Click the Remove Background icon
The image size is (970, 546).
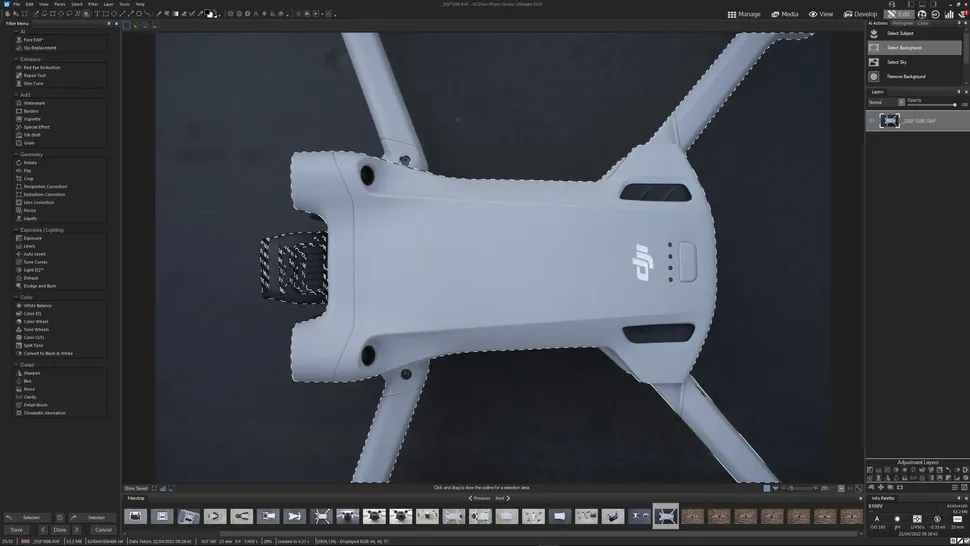(x=874, y=76)
